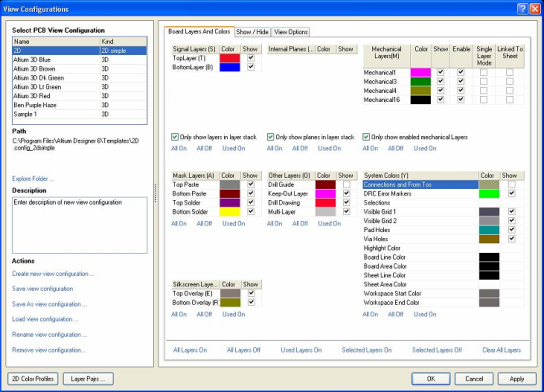Viewport: 544px width, 392px height.
Task: Switch to the Show / Hide tab
Action: coord(253,32)
